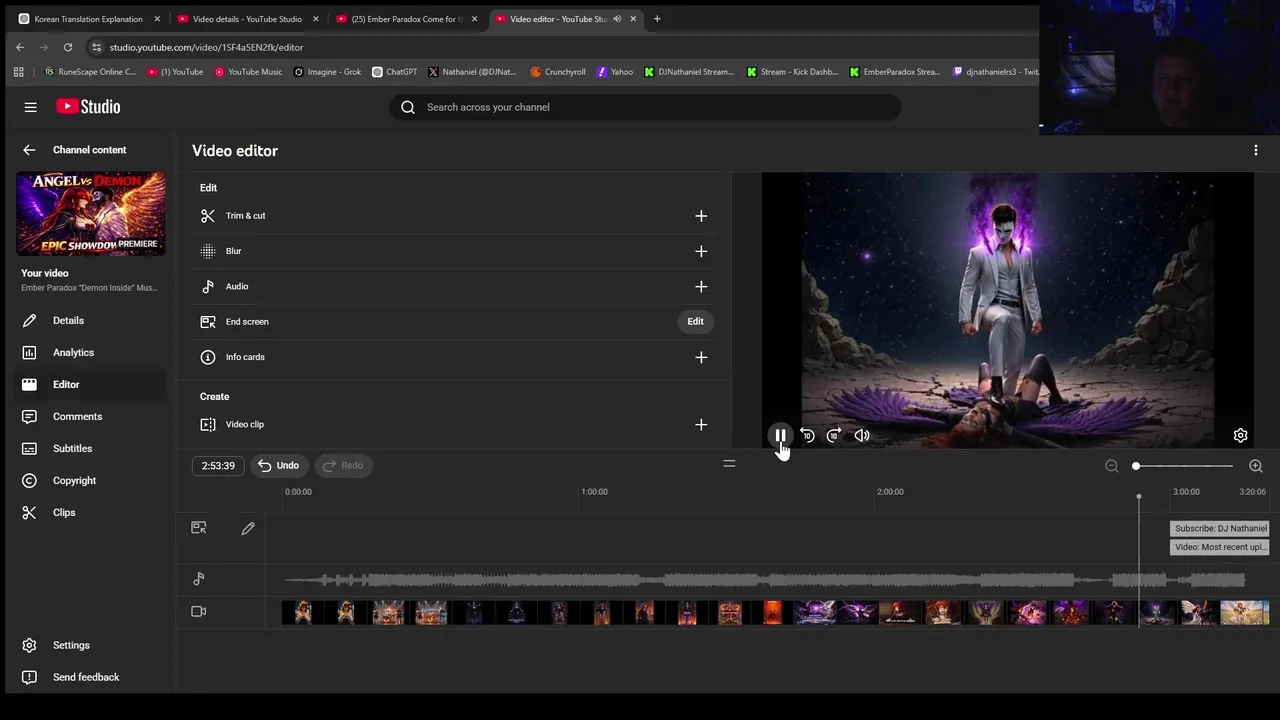Select Subscribe: DJ Nathaniel end screen element

click(1220, 528)
